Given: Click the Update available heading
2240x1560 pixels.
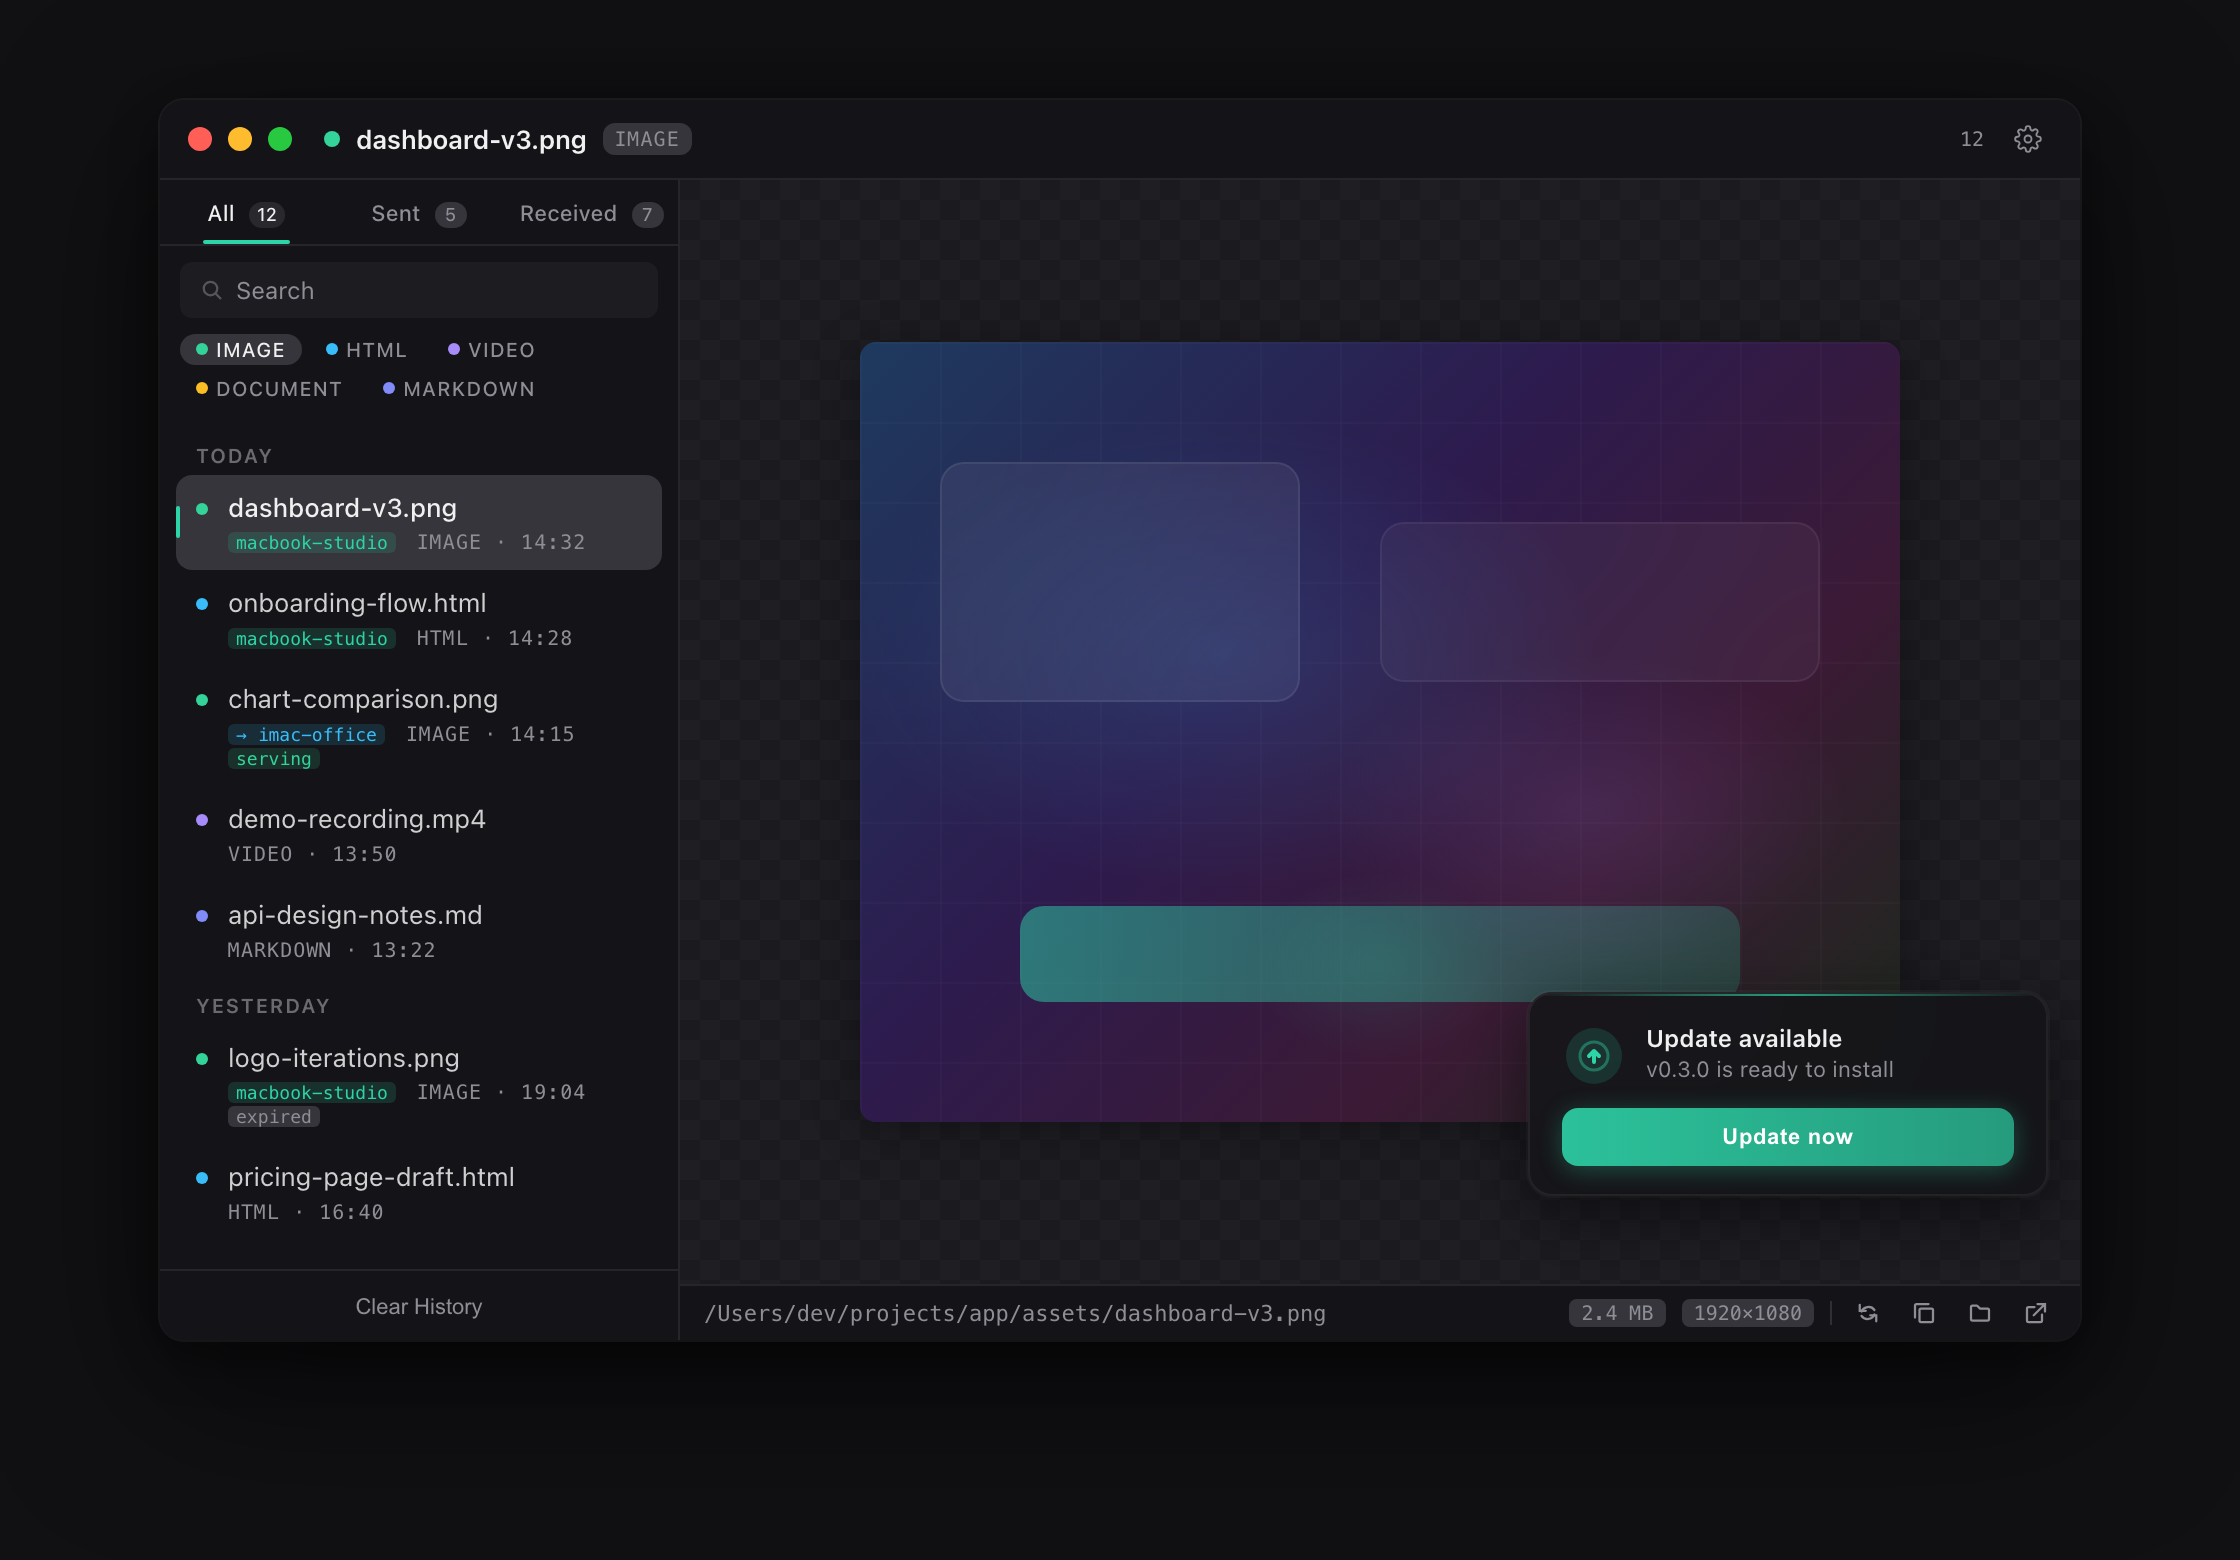Looking at the screenshot, I should coord(1744,1039).
